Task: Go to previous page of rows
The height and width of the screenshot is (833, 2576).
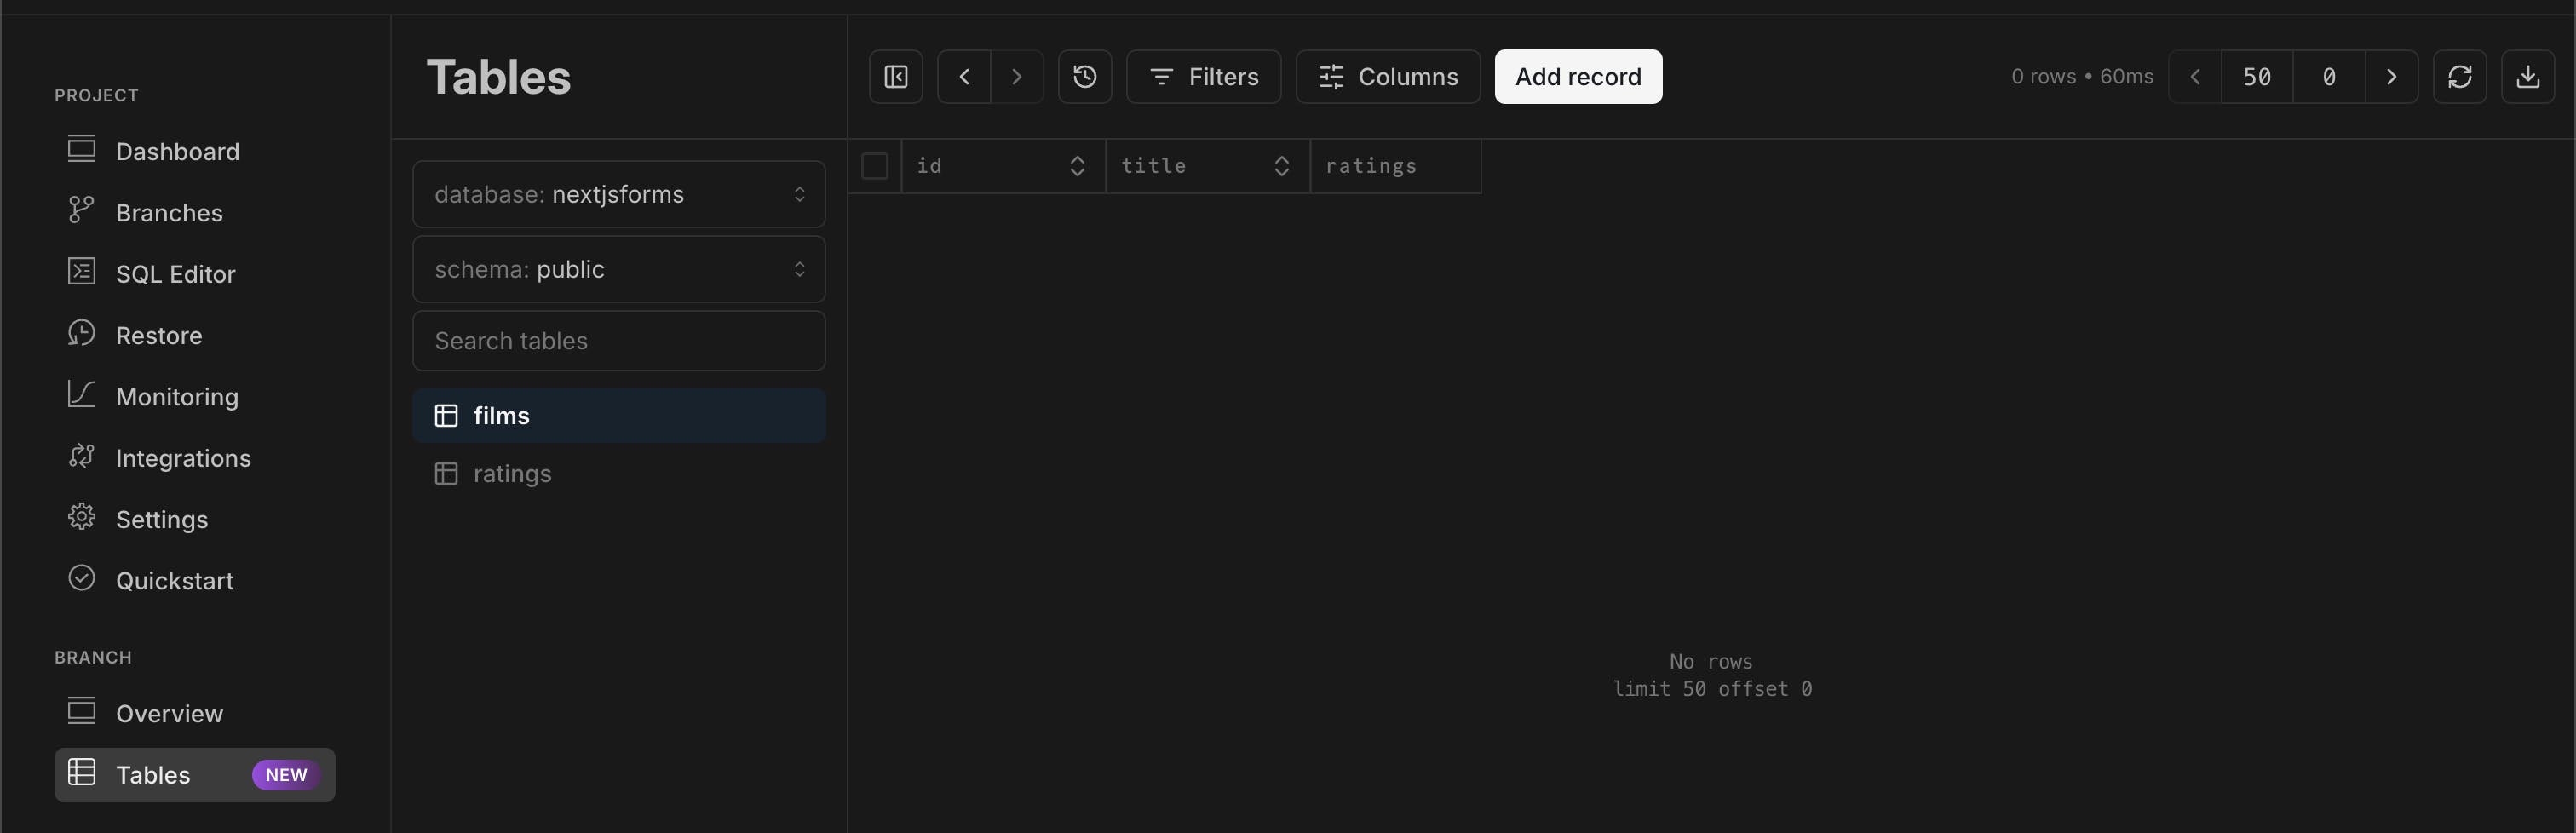Action: [x=2195, y=77]
